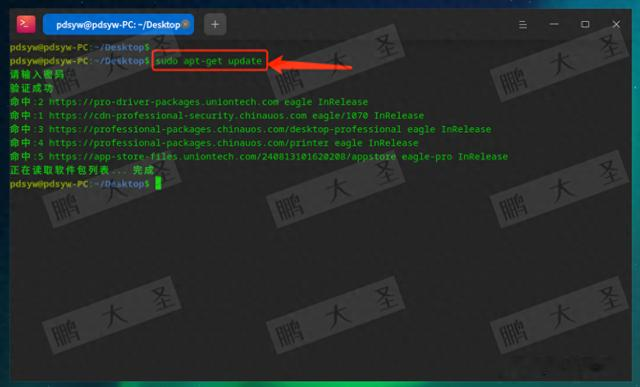Close the terminal window
640x387 pixels.
pyautogui.click(x=616, y=24)
